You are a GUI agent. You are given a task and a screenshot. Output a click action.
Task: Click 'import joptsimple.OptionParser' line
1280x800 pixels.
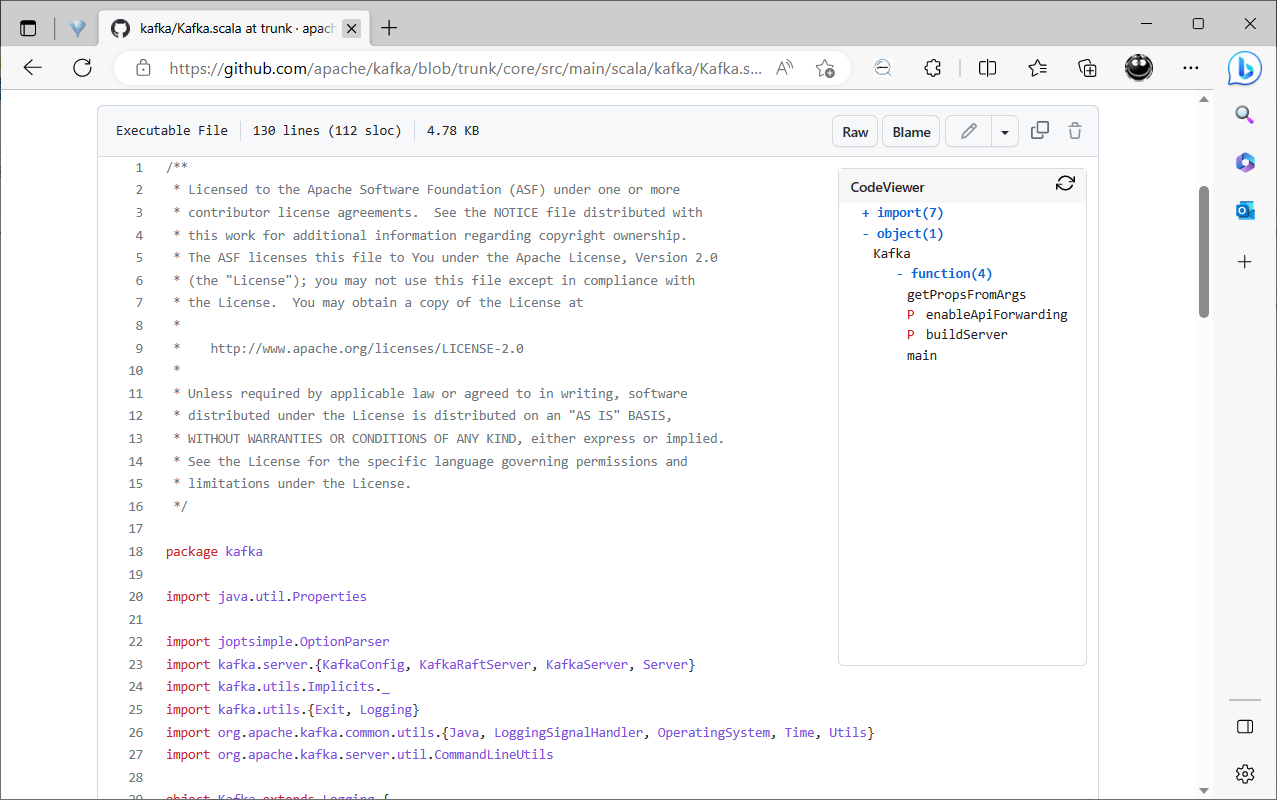pyautogui.click(x=278, y=642)
